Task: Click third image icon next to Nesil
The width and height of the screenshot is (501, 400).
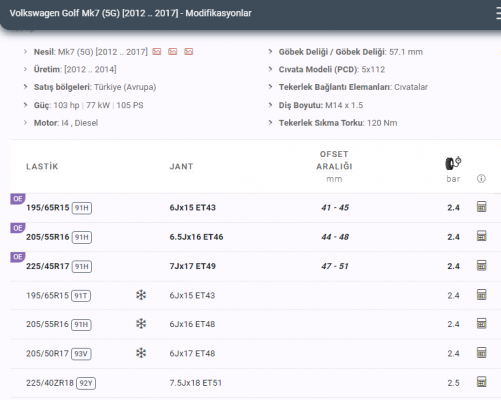Action: 189,52
